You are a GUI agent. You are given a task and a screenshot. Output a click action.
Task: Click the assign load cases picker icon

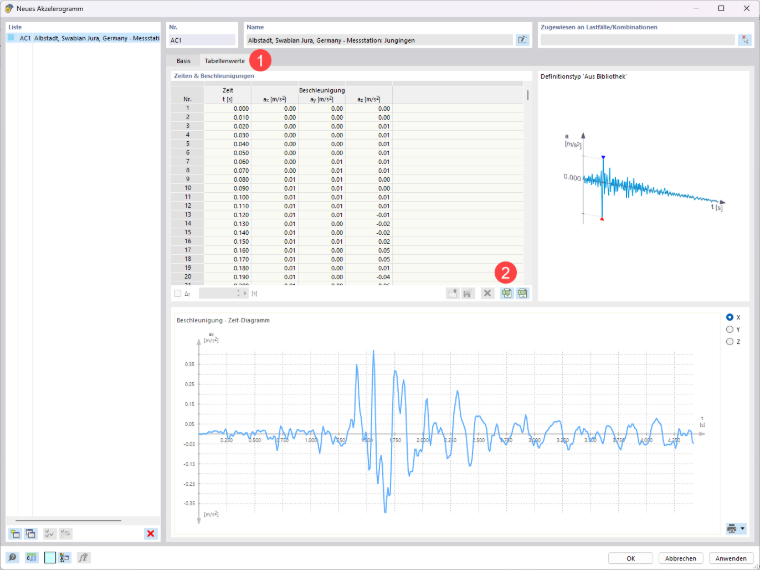click(x=744, y=40)
